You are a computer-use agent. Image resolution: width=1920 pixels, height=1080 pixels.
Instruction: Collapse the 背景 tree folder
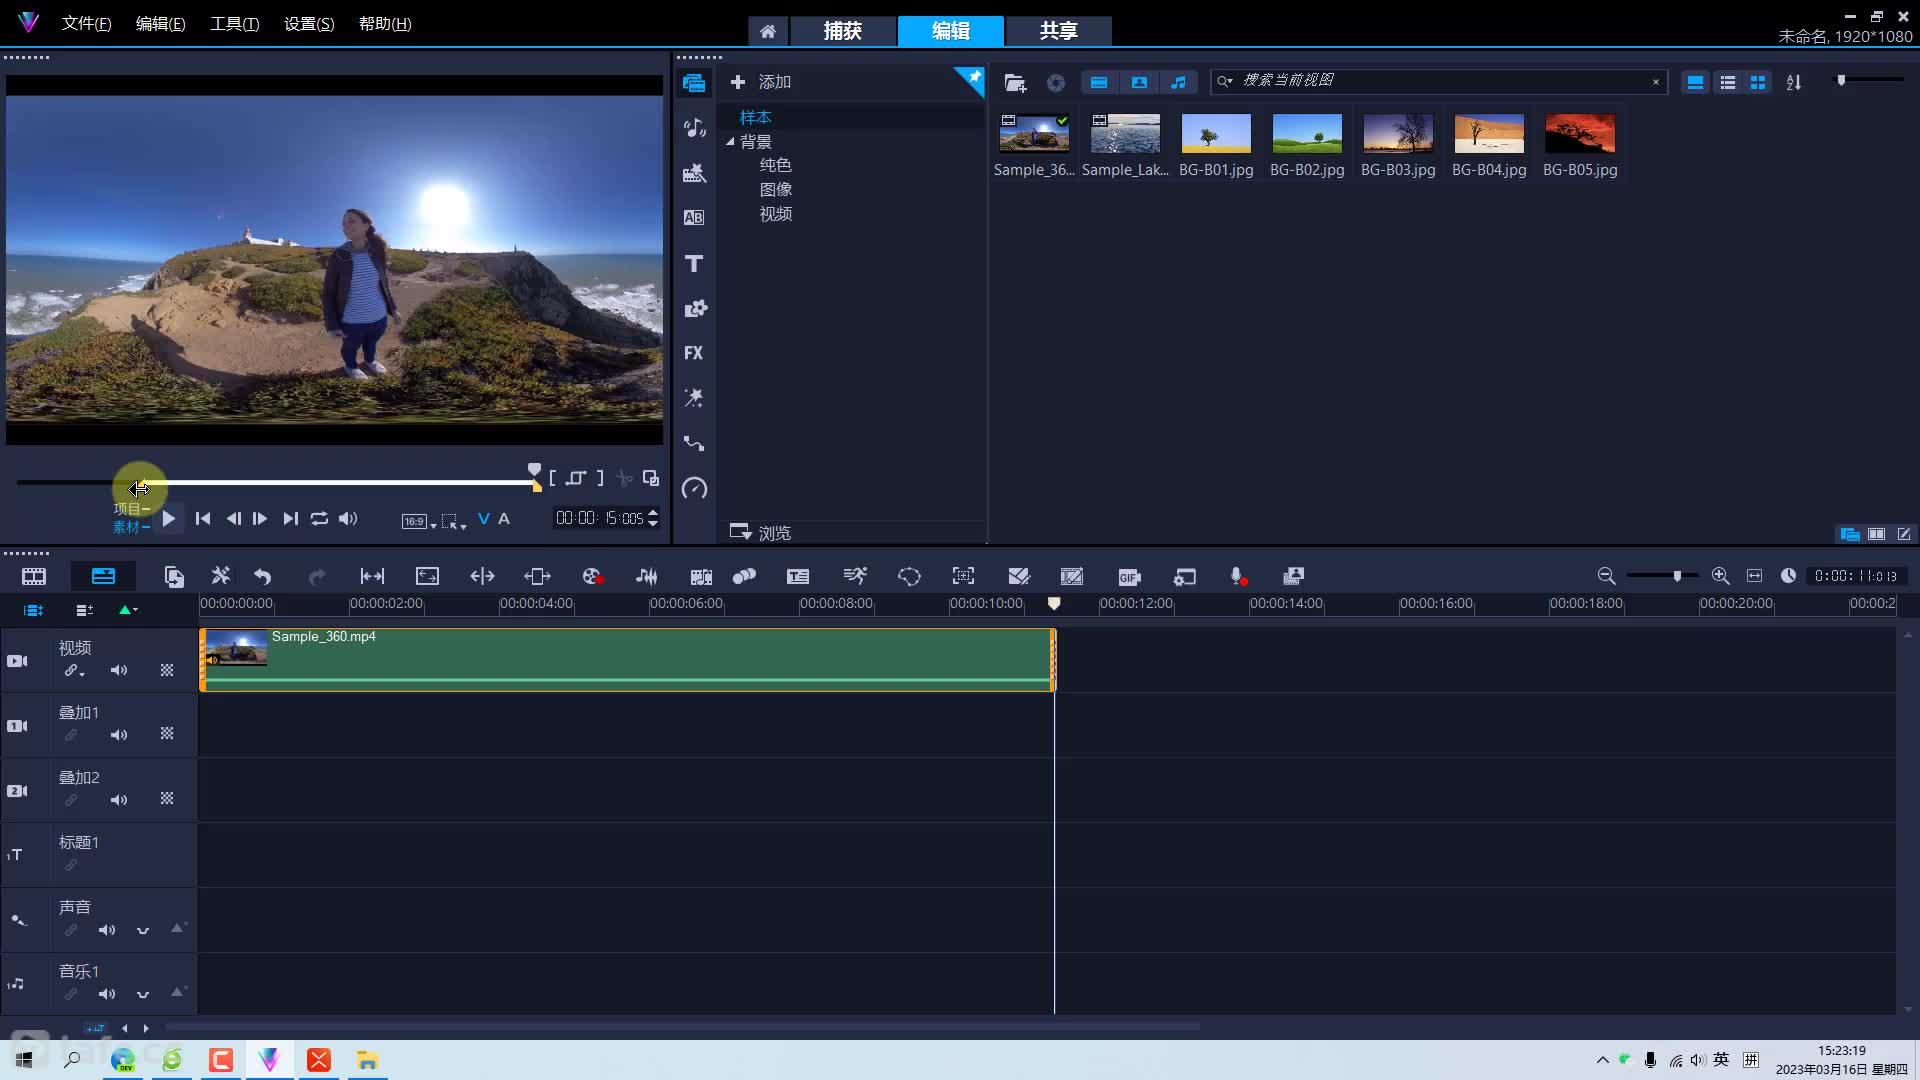click(x=730, y=142)
